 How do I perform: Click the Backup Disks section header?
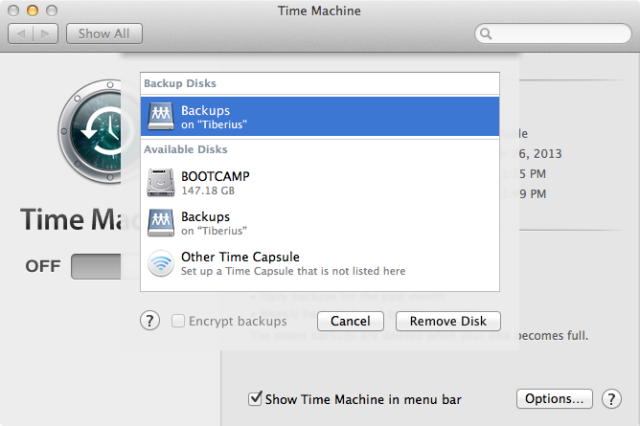pos(180,83)
